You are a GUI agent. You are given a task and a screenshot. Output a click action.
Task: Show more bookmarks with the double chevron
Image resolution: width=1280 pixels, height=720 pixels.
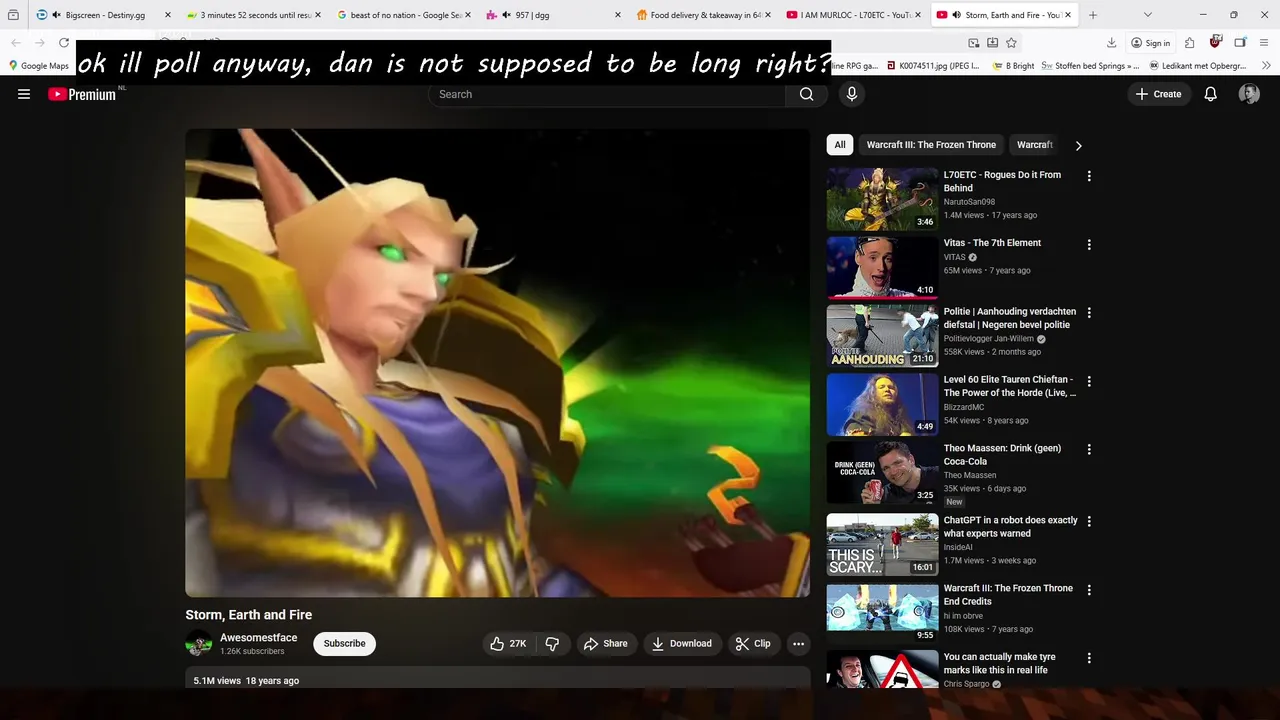[1266, 66]
